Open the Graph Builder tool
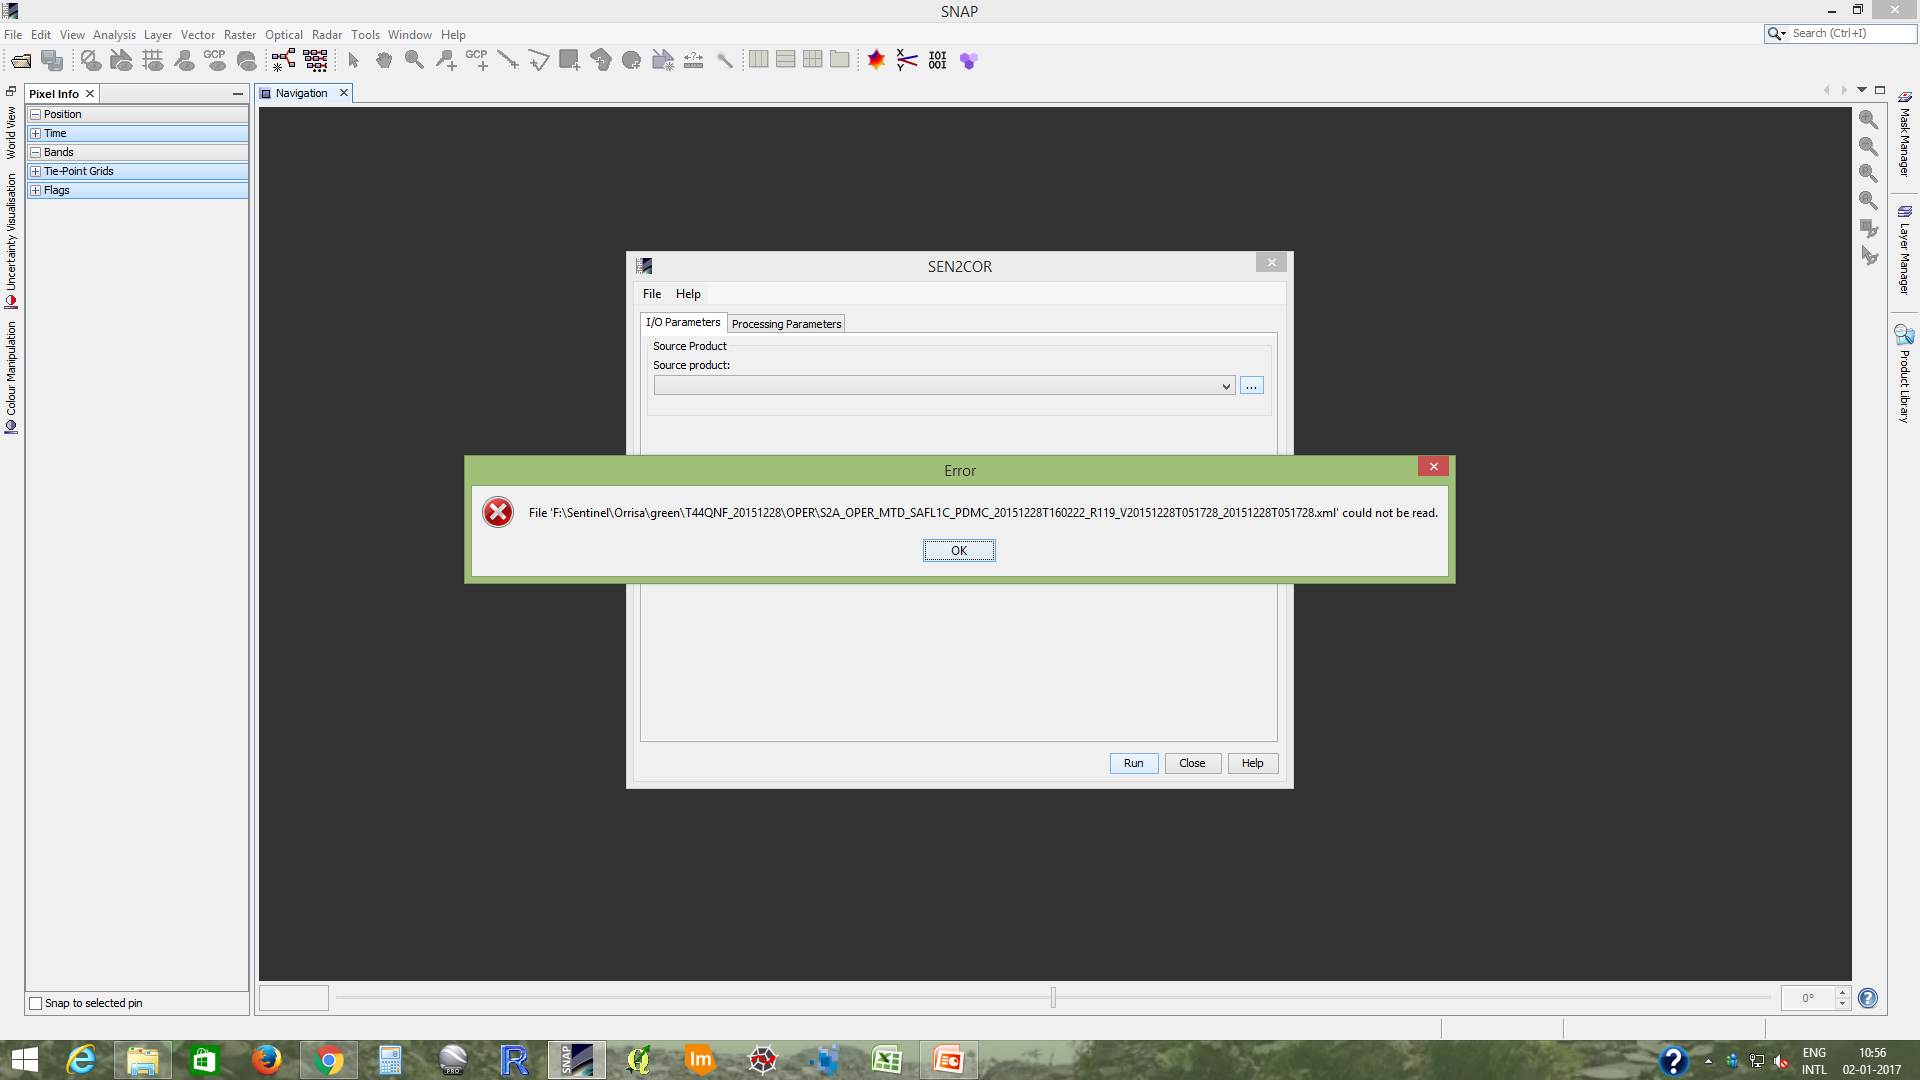This screenshot has width=1920, height=1080. click(283, 61)
